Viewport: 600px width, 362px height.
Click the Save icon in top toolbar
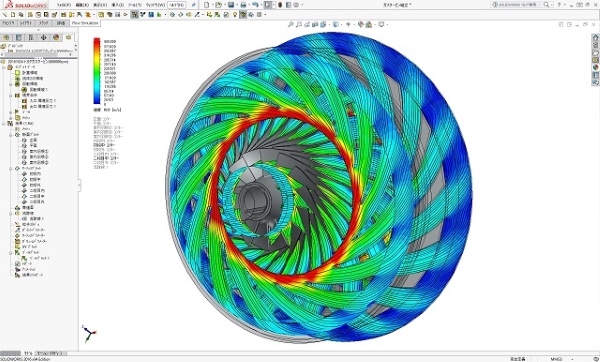point(231,5)
